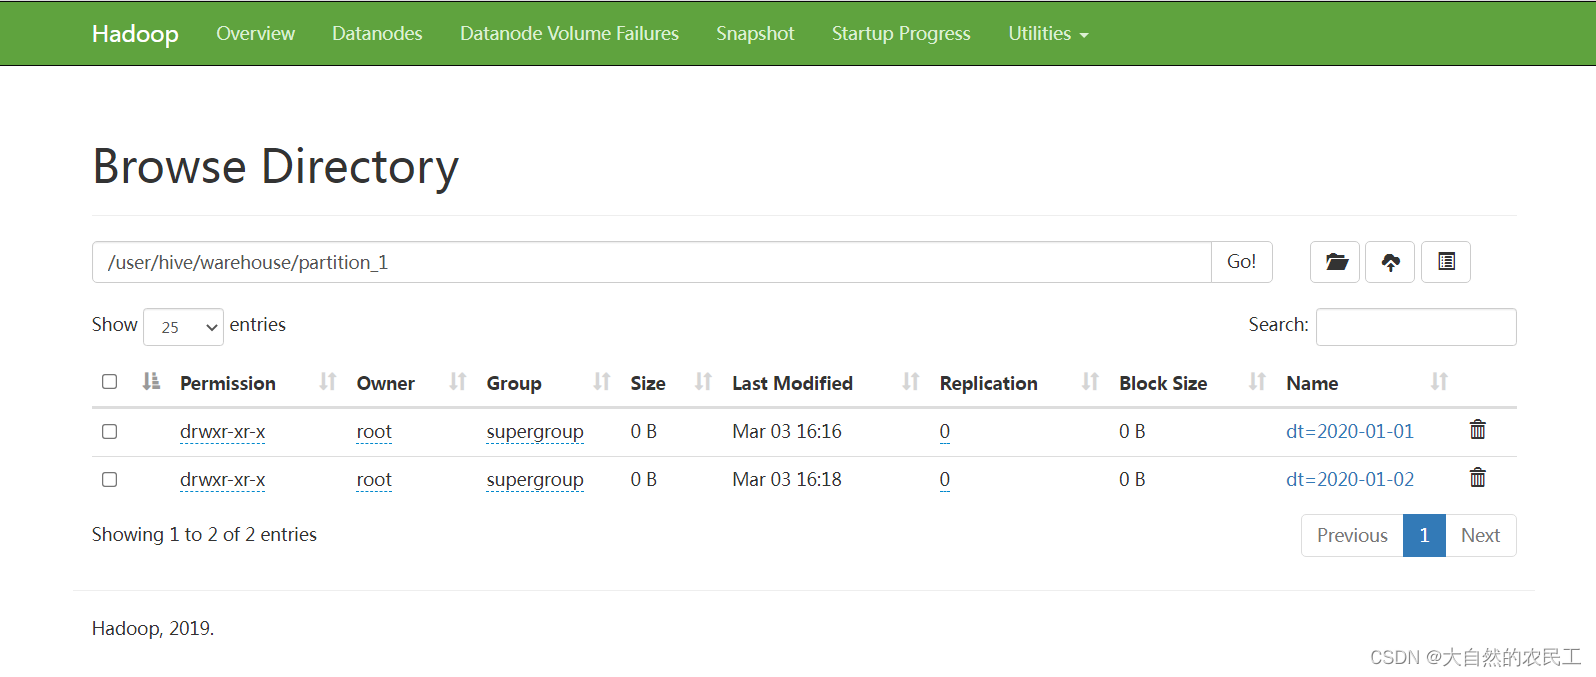Click the Last Modified column header
This screenshot has height=677, width=1596.
click(x=792, y=383)
